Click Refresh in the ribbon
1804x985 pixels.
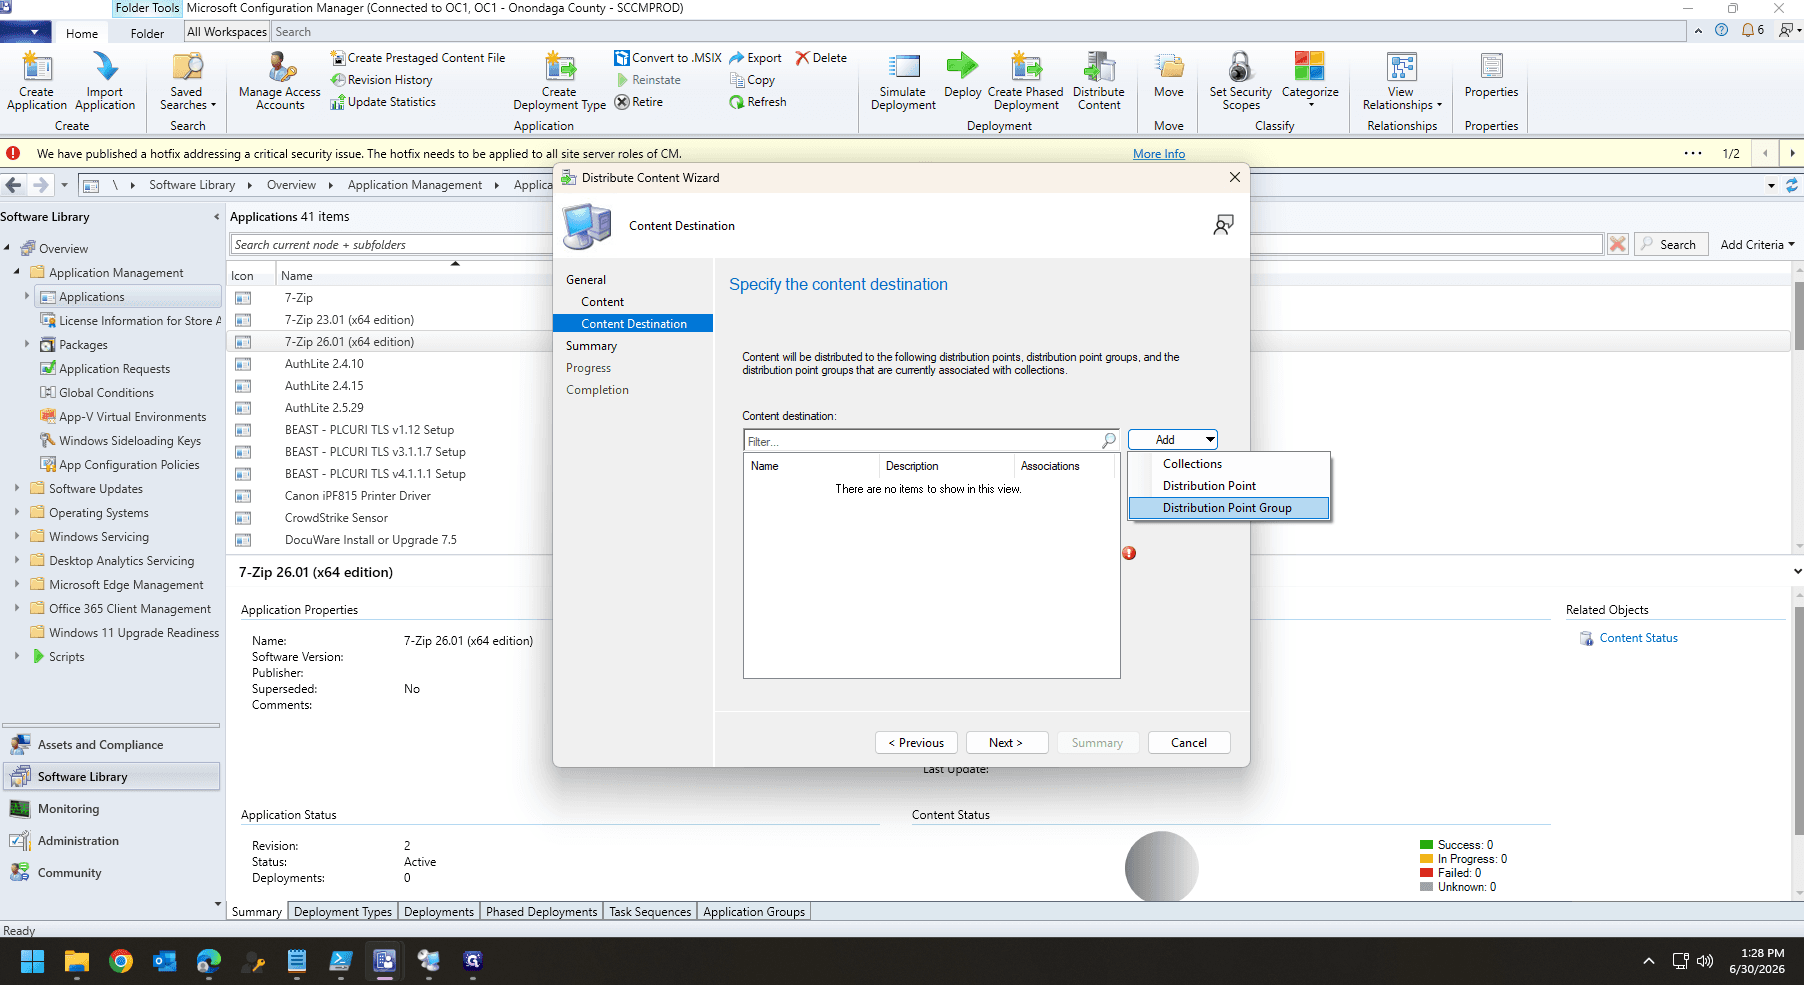pyautogui.click(x=758, y=102)
